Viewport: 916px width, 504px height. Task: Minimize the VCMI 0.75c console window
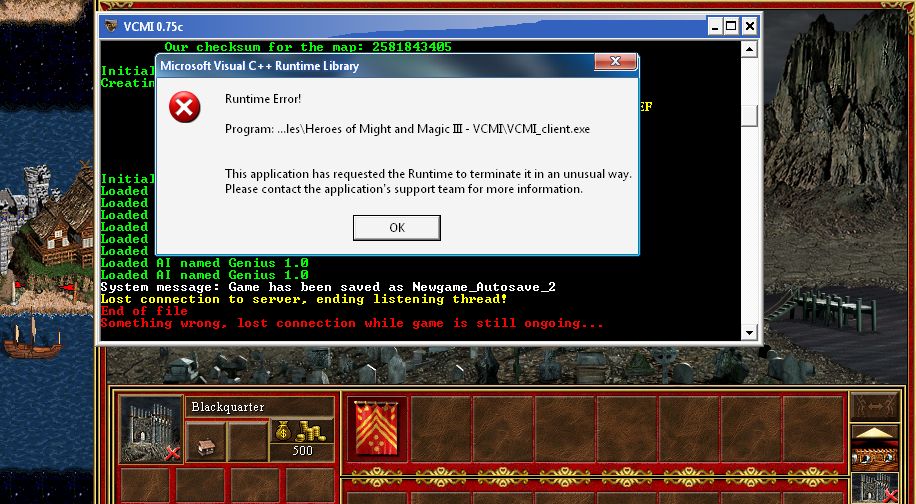click(x=713, y=26)
